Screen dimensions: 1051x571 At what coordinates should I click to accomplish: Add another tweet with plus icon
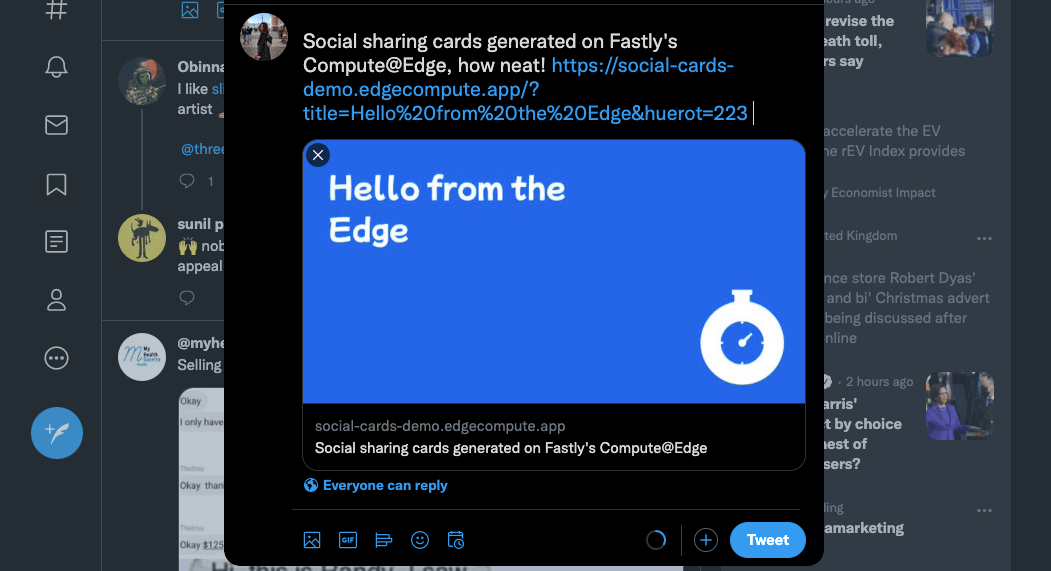tap(706, 540)
